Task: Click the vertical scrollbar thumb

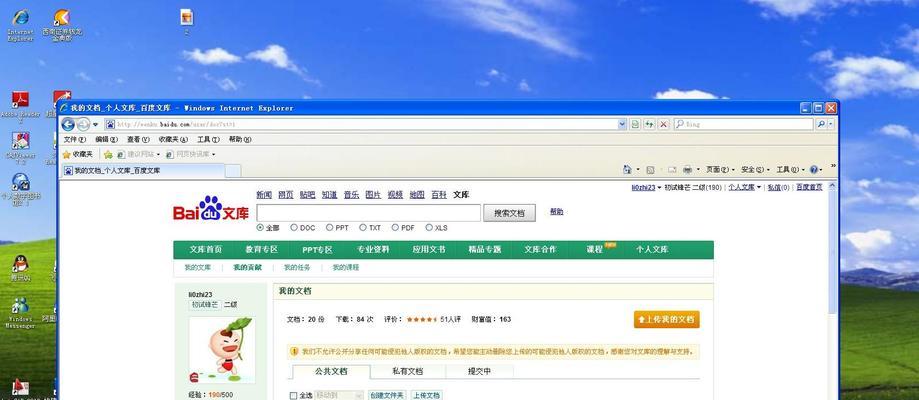Action: click(832, 252)
